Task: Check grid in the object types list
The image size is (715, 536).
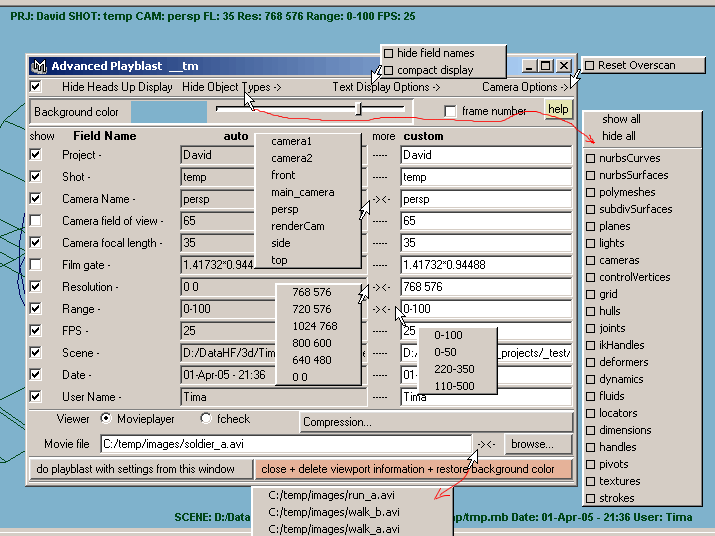Action: 591,294
